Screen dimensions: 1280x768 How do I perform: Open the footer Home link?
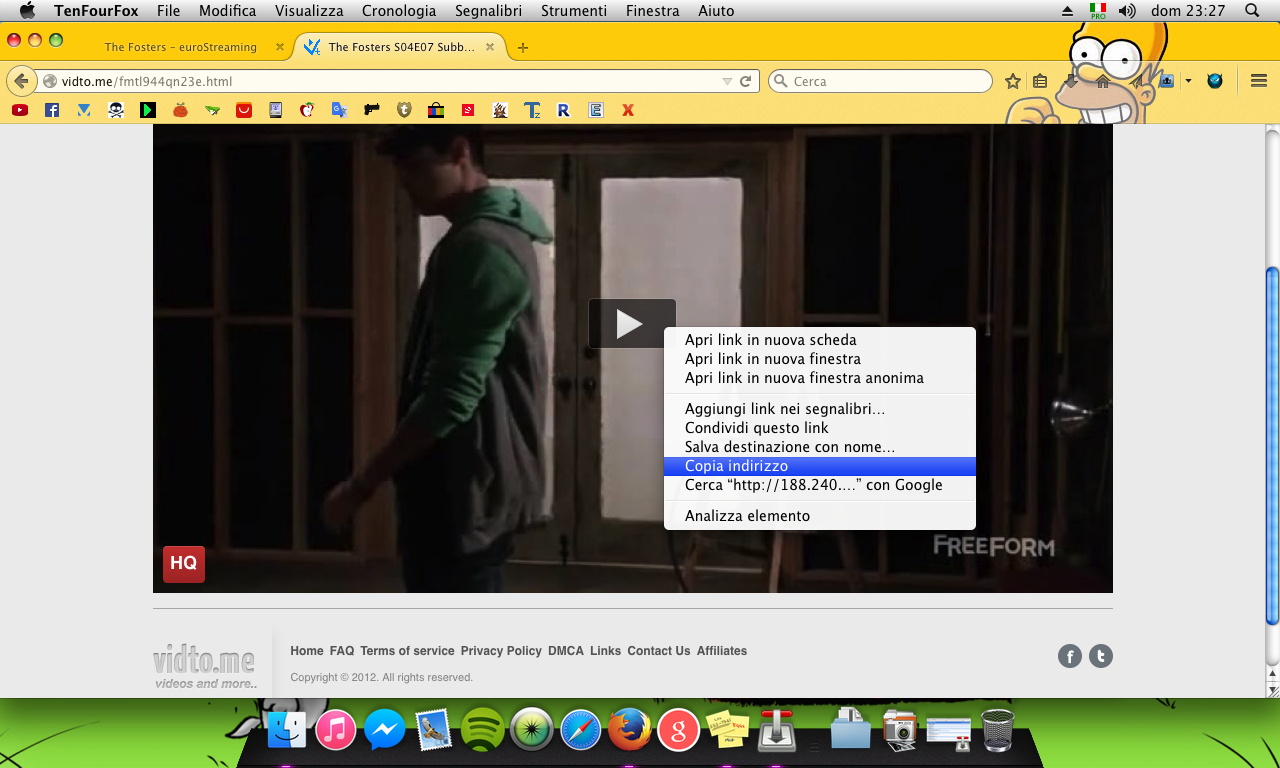[307, 651]
